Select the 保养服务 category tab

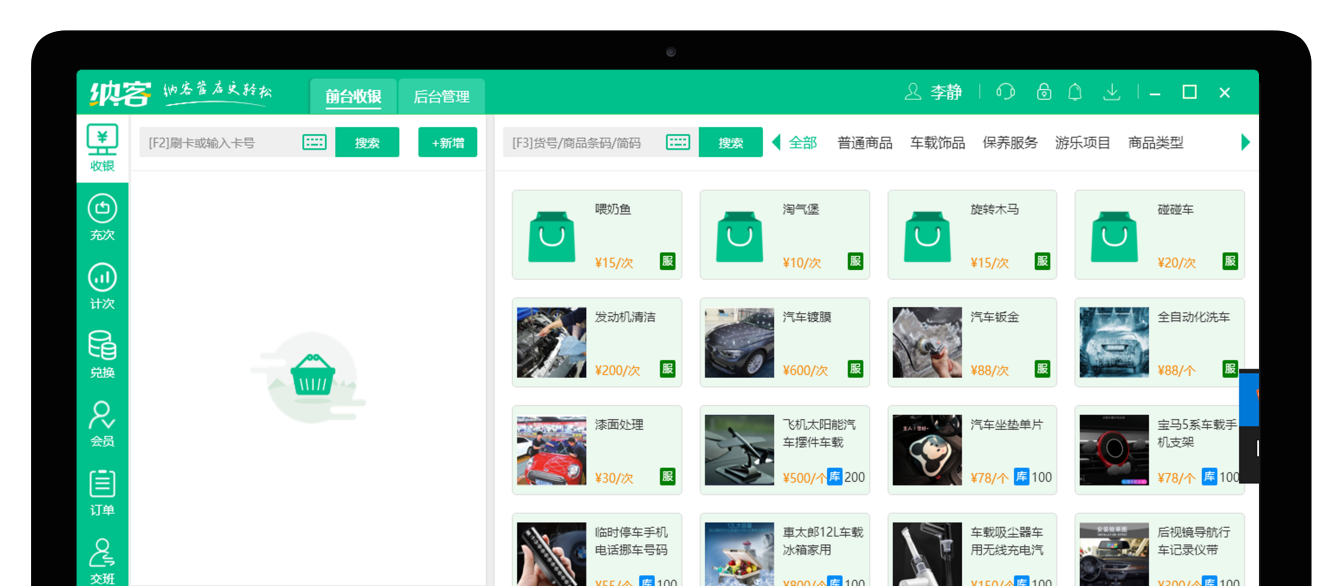[x=1010, y=143]
